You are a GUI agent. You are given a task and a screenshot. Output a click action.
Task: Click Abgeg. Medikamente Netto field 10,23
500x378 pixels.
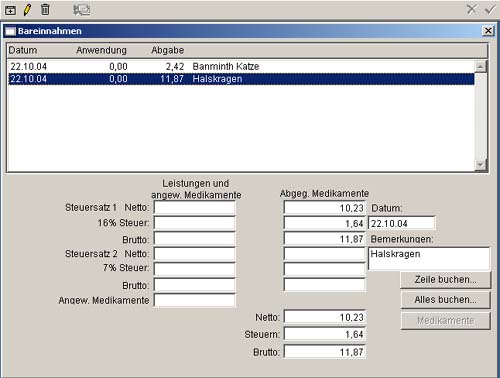[325, 207]
